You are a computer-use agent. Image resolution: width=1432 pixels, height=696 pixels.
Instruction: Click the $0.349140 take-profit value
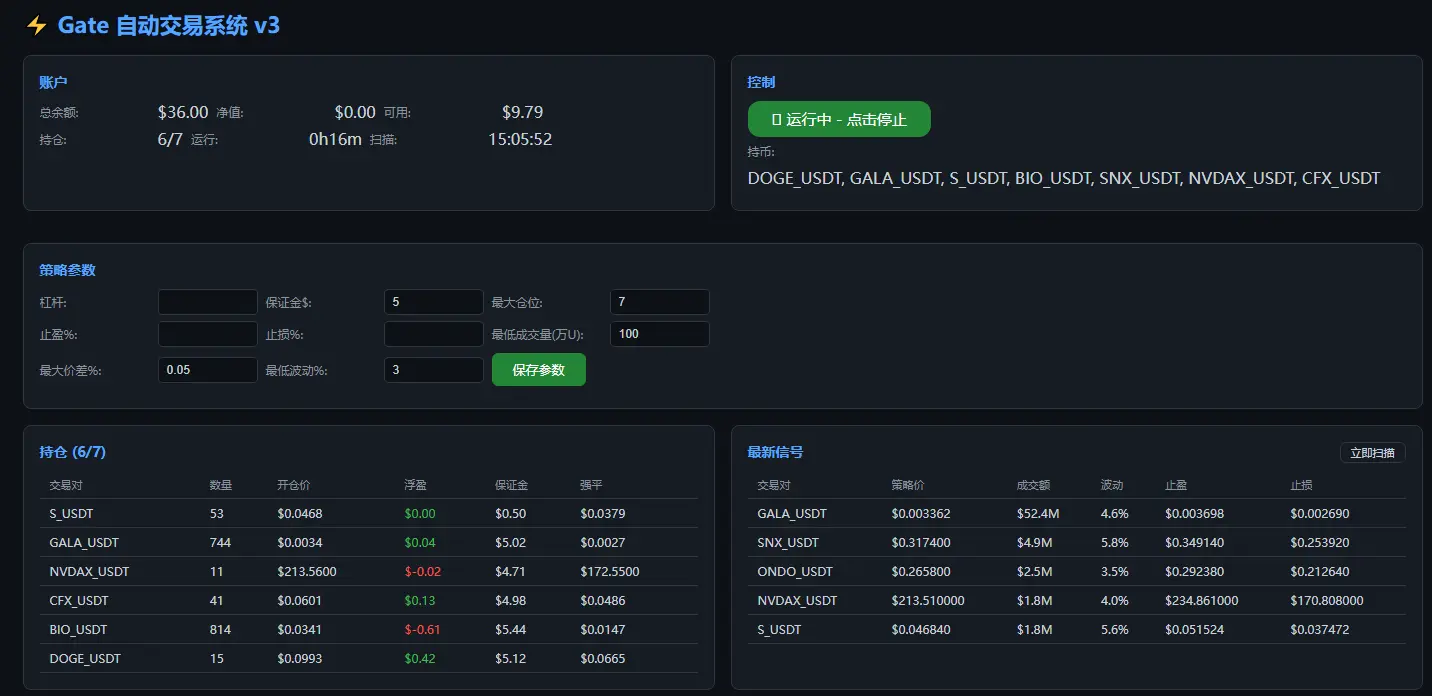(x=1194, y=543)
